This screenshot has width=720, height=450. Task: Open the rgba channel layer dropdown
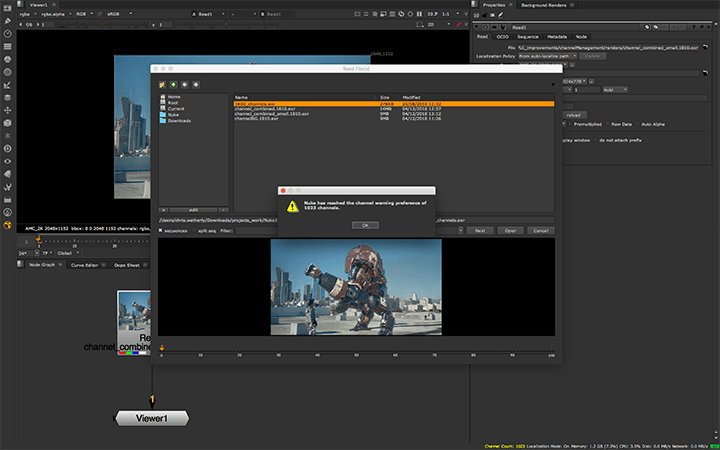(x=28, y=14)
